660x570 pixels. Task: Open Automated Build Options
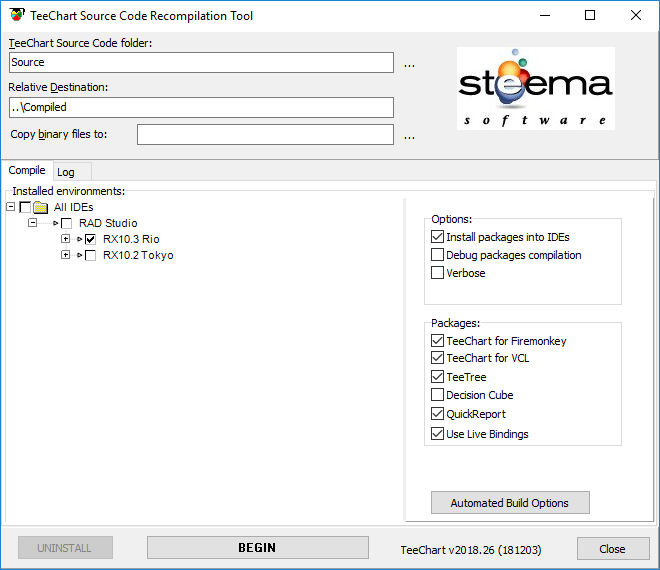[x=510, y=503]
